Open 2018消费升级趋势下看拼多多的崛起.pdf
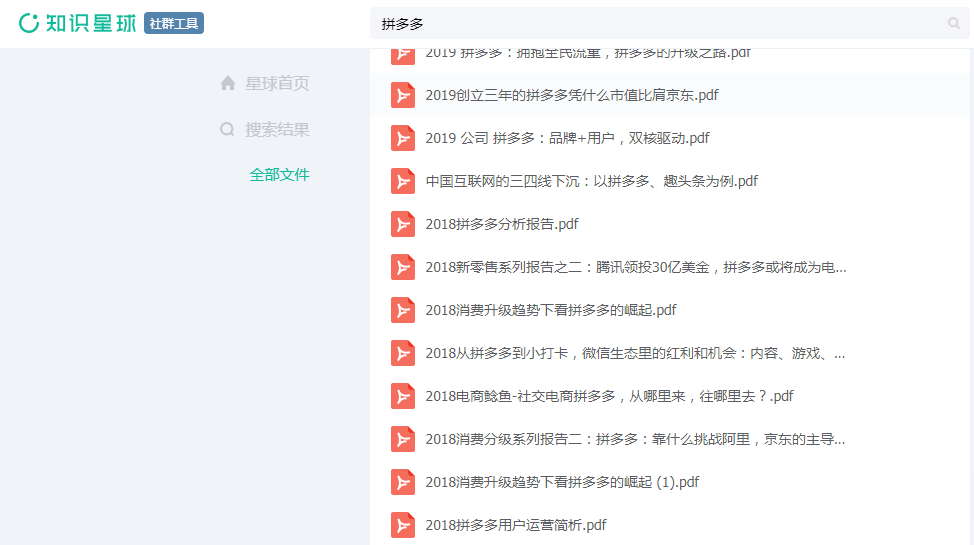This screenshot has height=545, width=974. coord(551,310)
